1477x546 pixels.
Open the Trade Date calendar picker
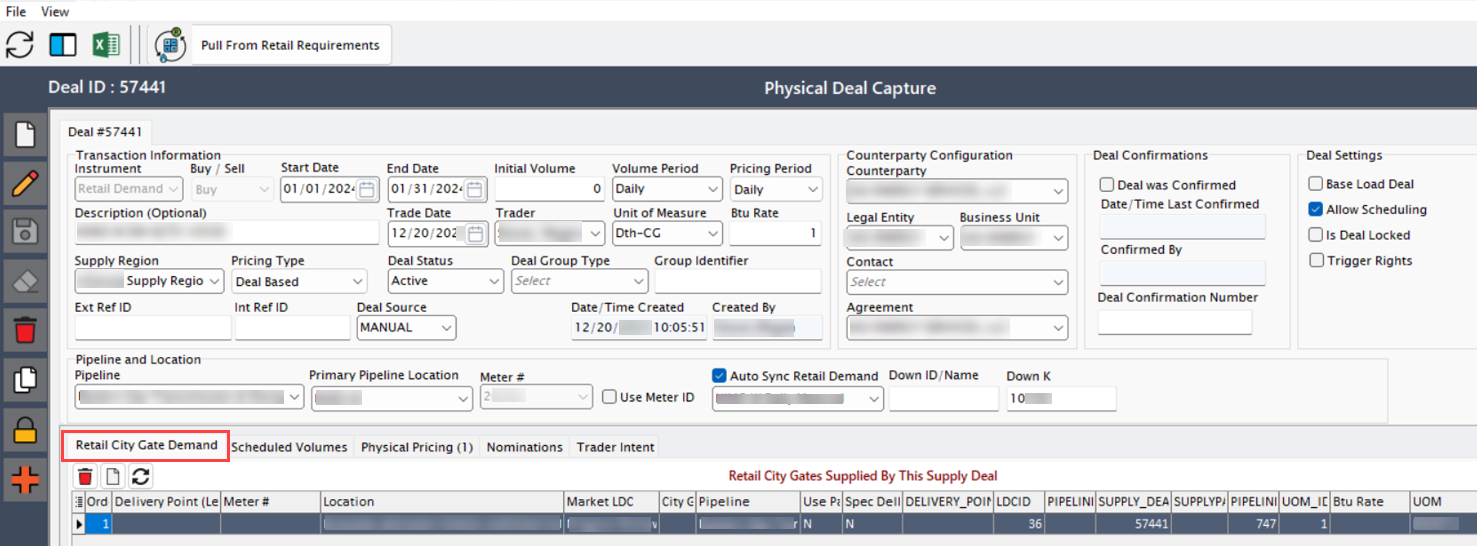click(x=474, y=233)
